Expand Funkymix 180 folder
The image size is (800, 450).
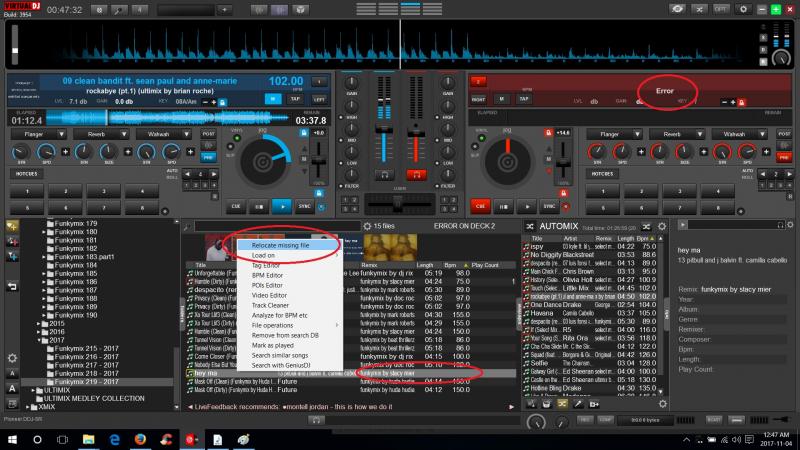pyautogui.click(x=44, y=232)
